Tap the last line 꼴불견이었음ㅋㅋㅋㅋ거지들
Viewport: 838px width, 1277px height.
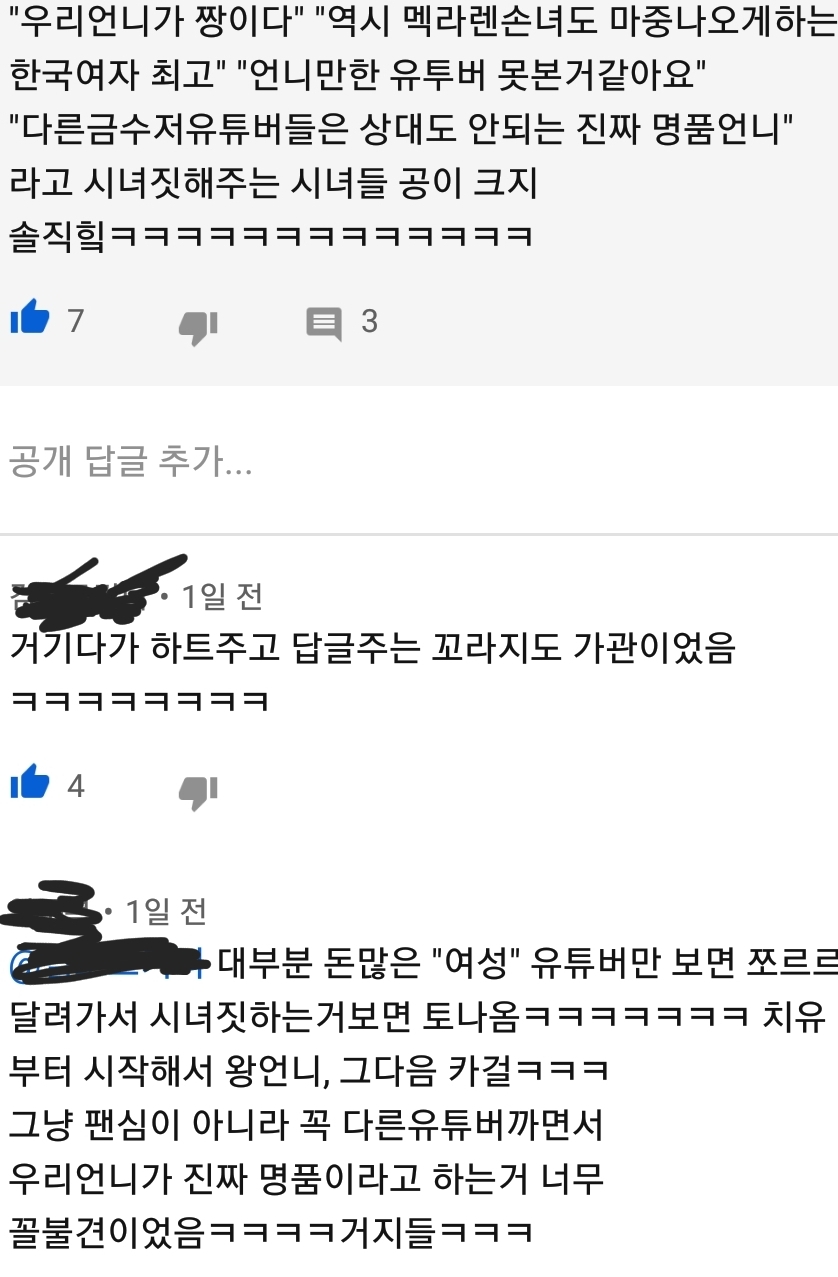(x=270, y=1231)
